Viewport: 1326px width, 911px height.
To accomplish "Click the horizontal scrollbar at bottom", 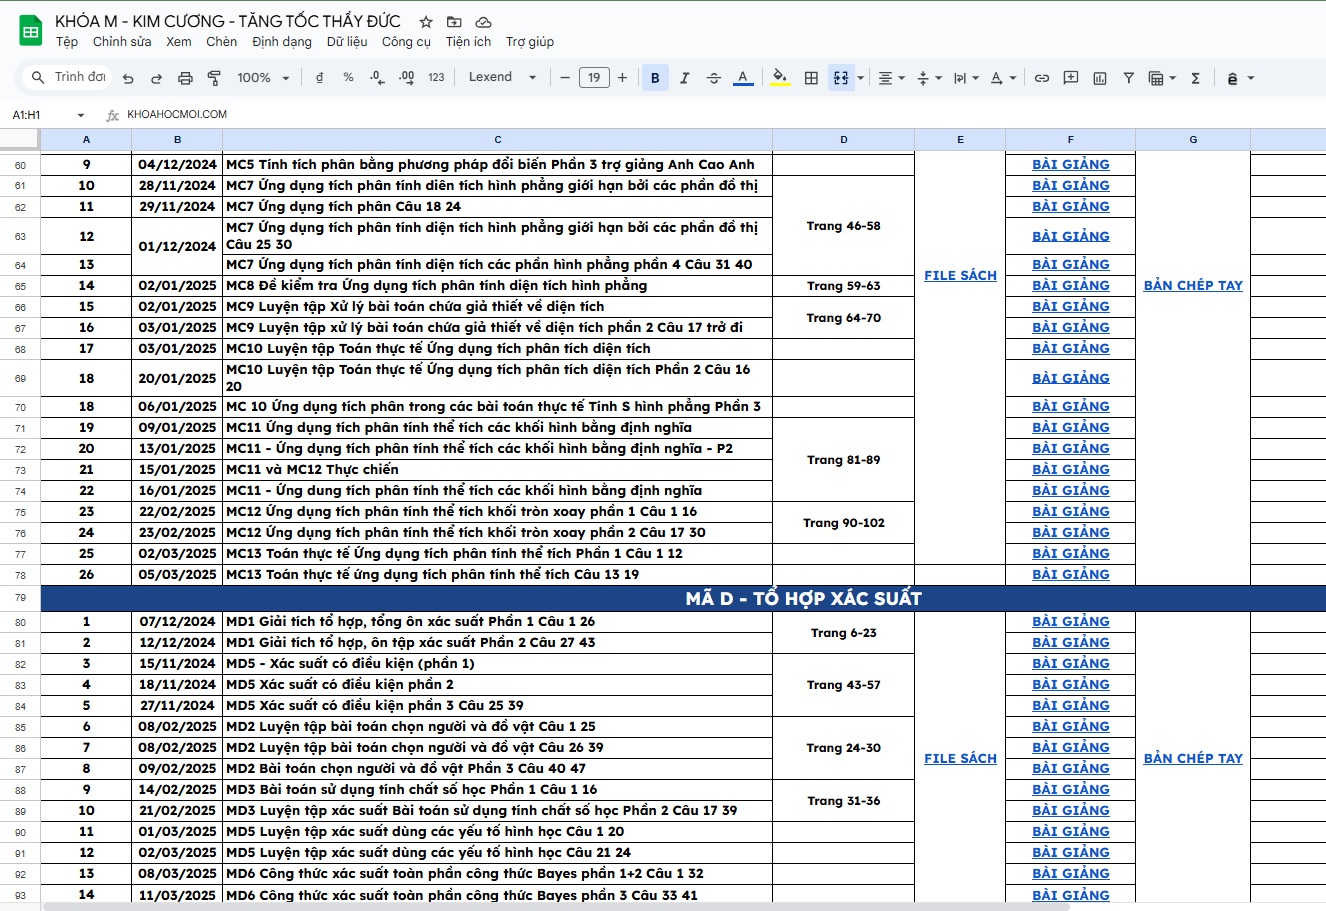I will coord(556,906).
